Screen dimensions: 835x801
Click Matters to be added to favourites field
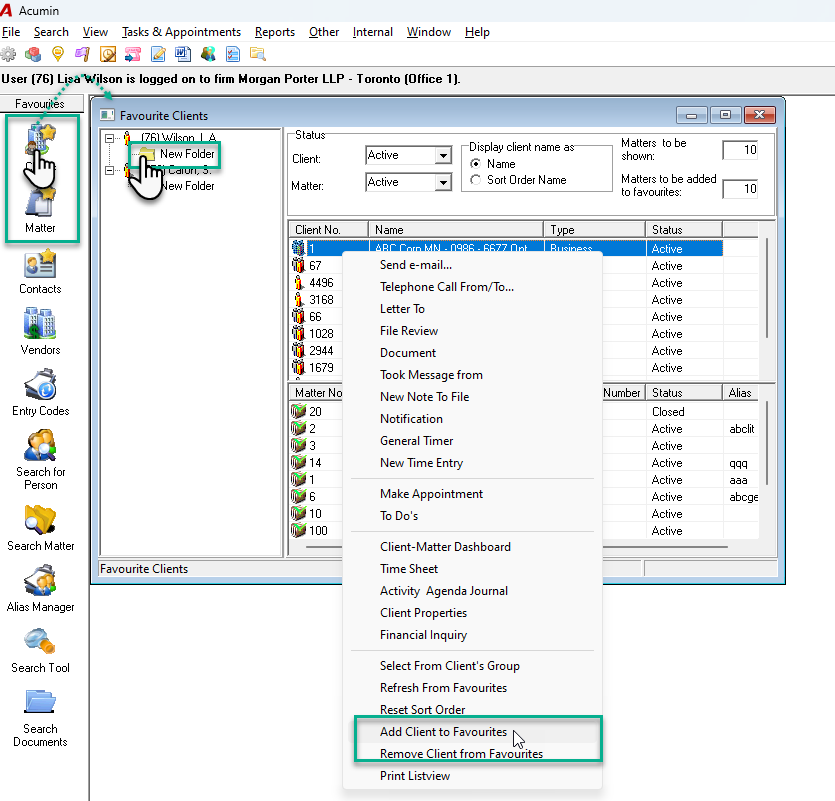740,189
